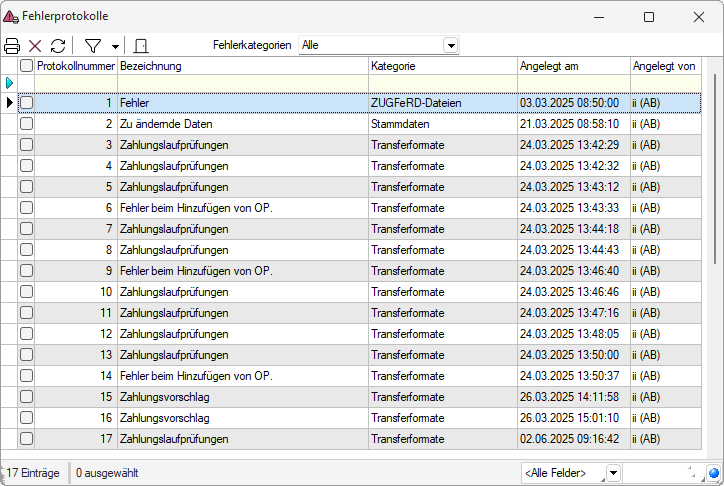Sort by Bezeichnung column header
Image resolution: width=724 pixels, height=486 pixels.
(x=242, y=65)
